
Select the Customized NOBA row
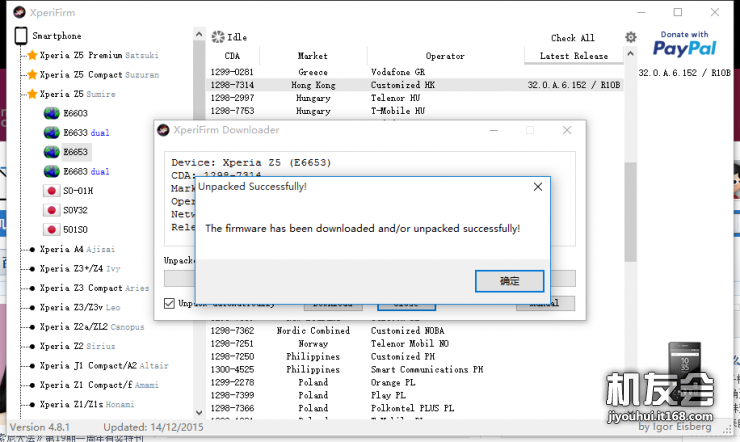click(415, 331)
